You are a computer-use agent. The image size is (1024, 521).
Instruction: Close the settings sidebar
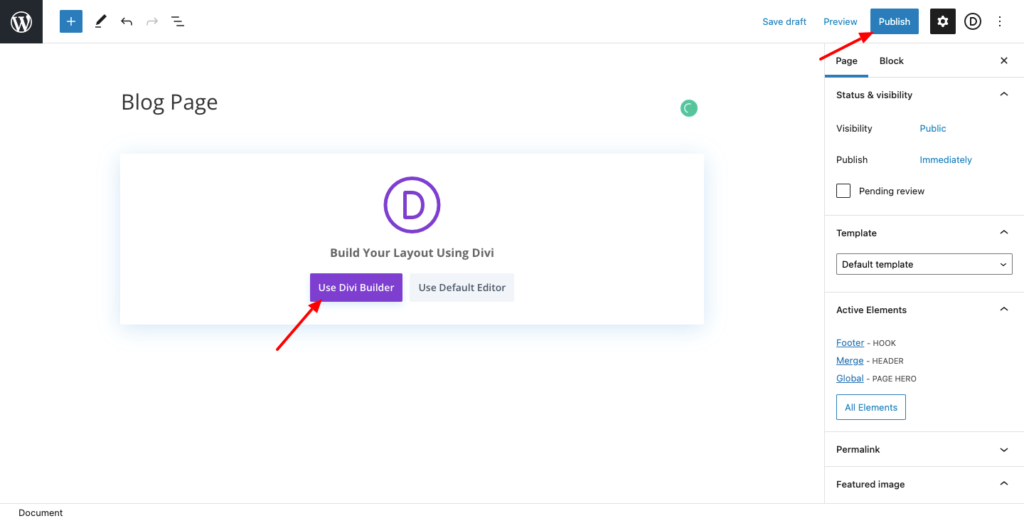(x=1004, y=61)
